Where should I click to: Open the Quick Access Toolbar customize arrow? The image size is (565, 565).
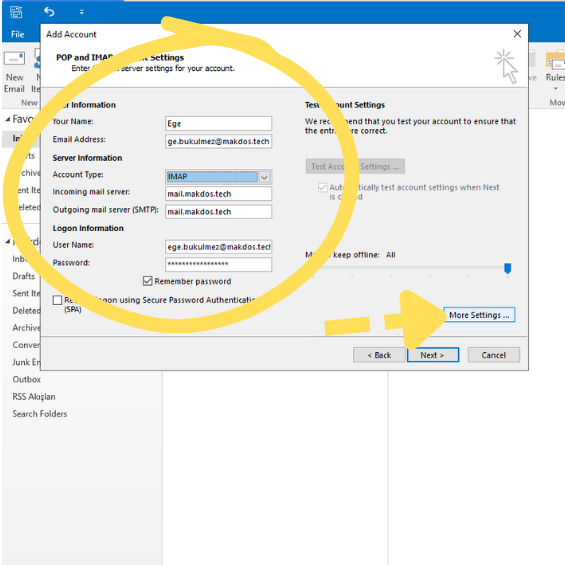point(82,12)
